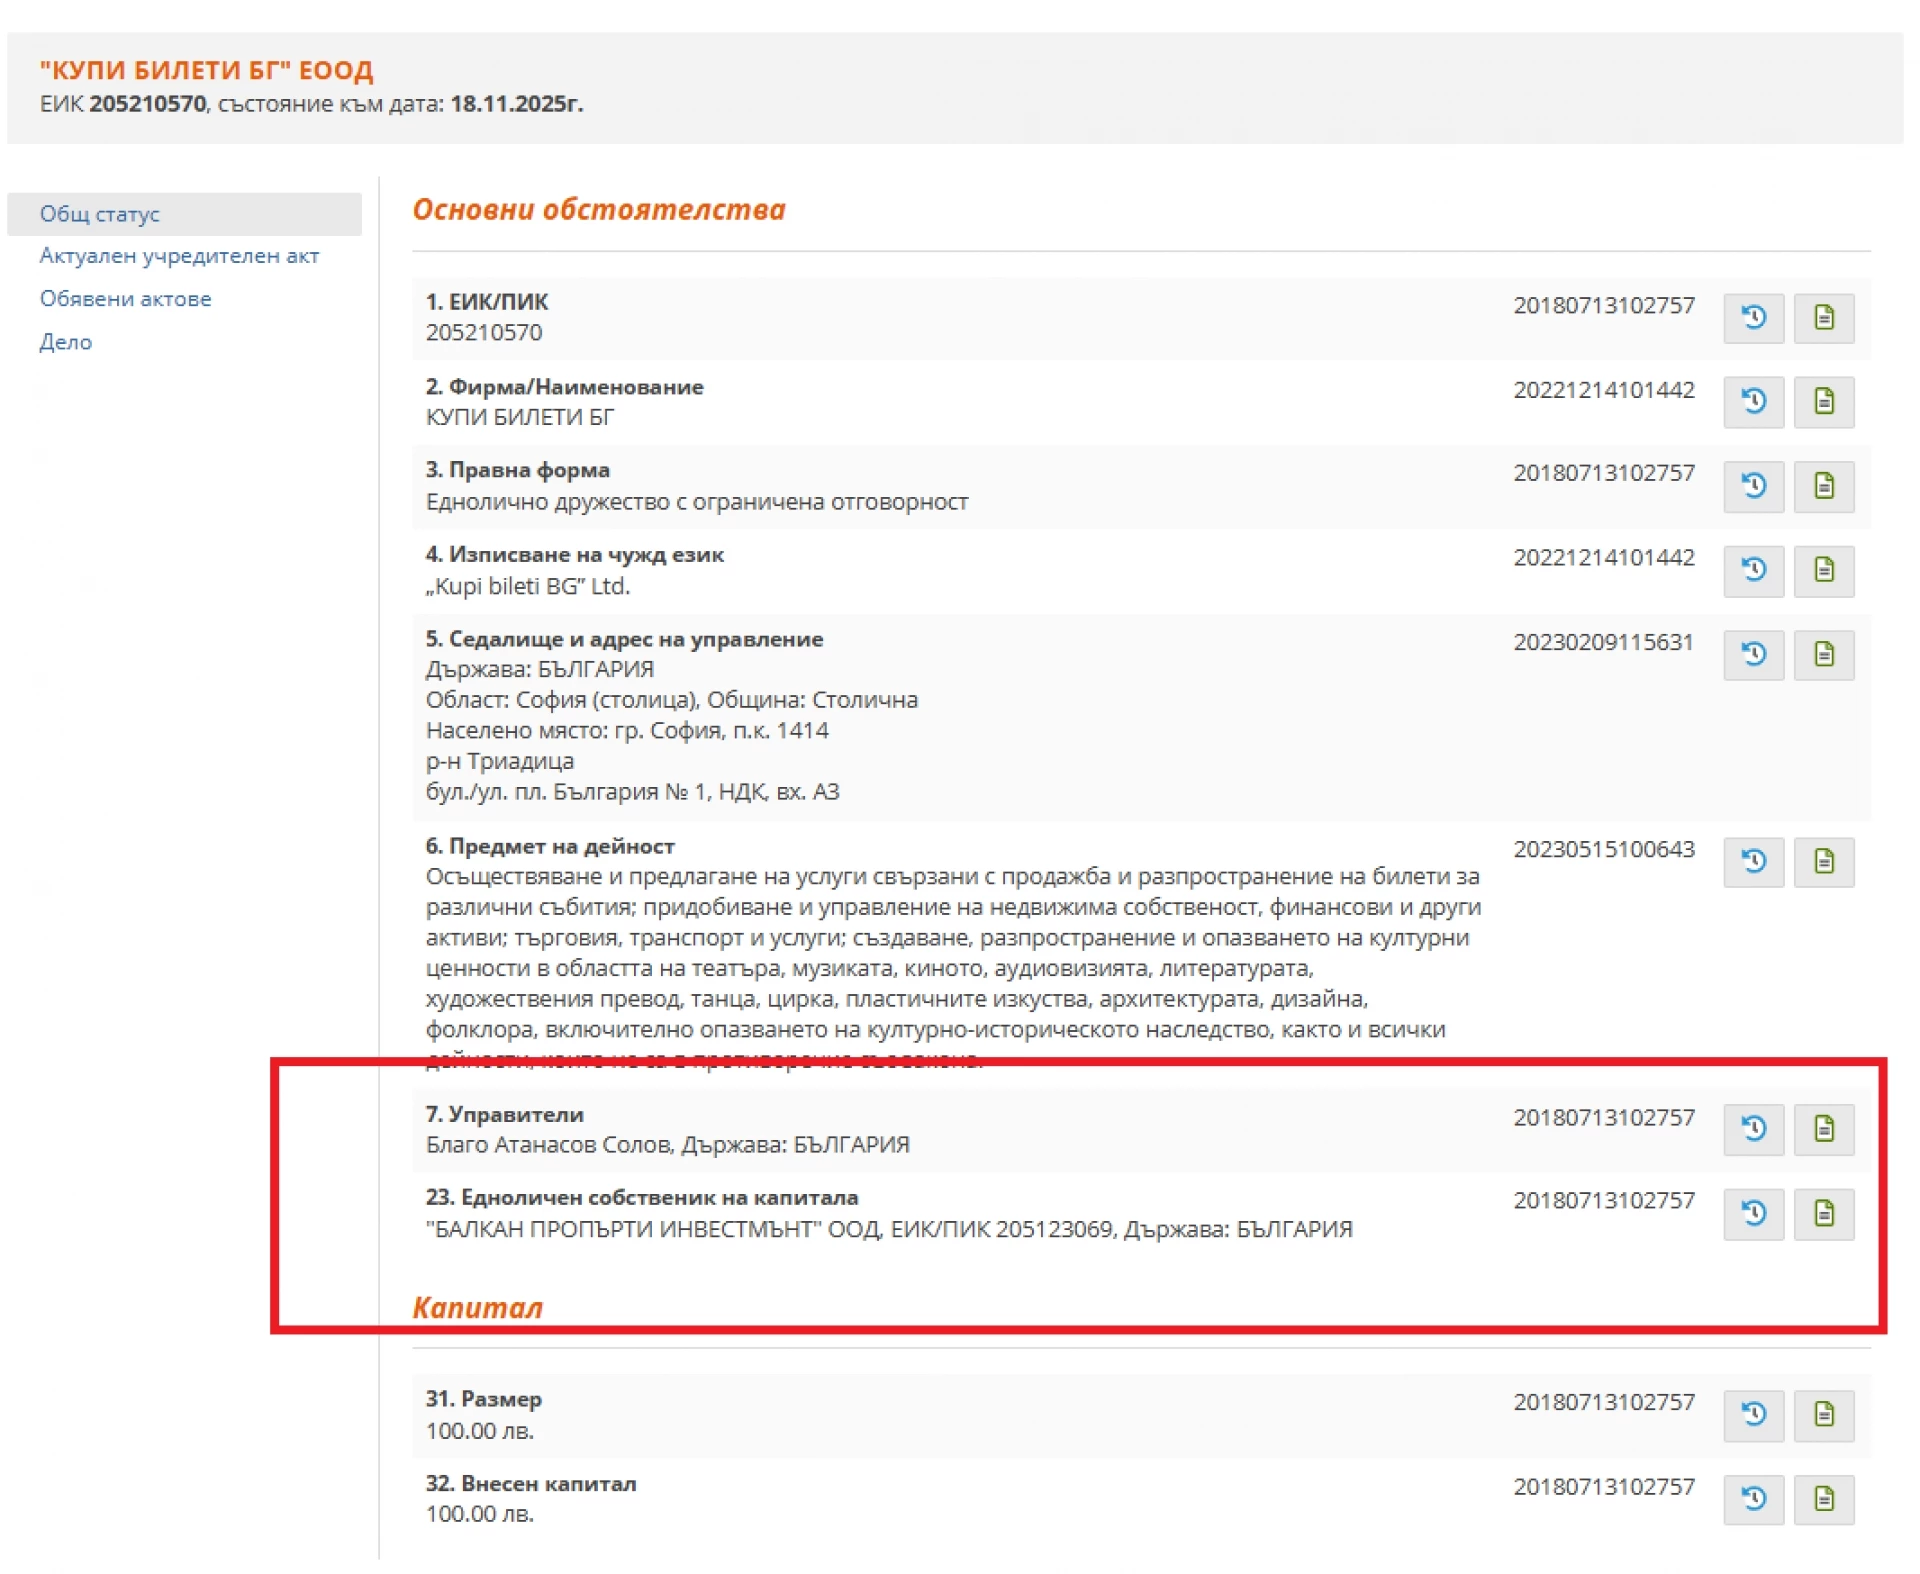Image resolution: width=1920 pixels, height=1574 pixels.
Task: Open document icon for Размер capital row
Action: click(1823, 1414)
